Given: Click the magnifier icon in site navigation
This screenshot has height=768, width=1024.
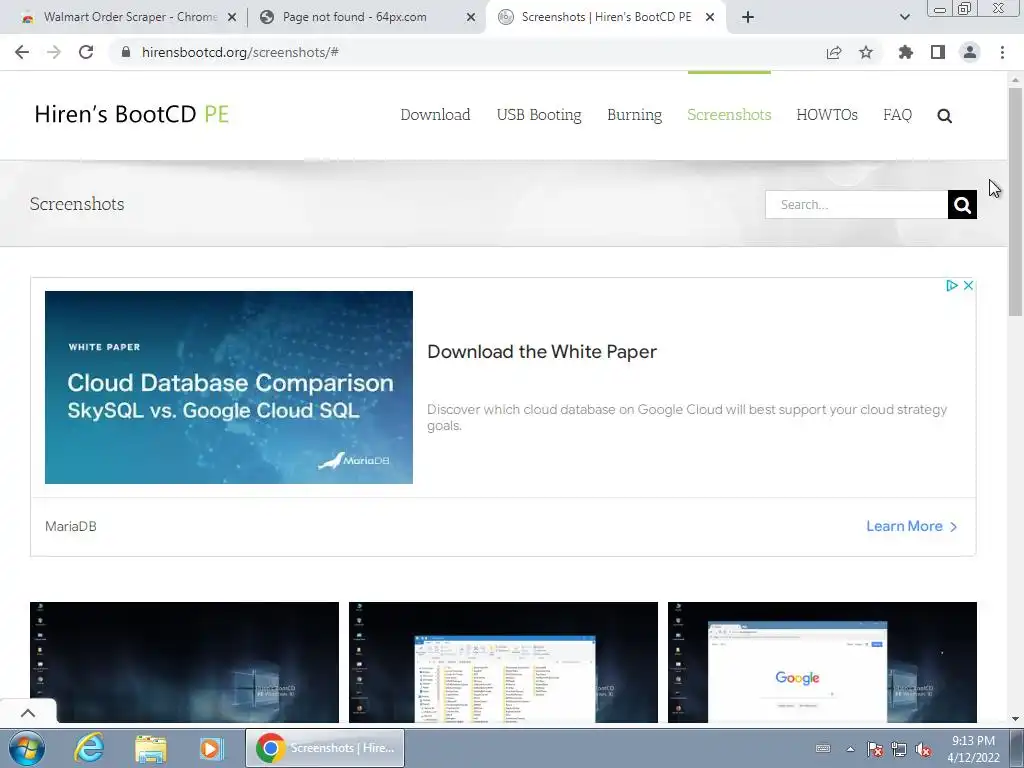Looking at the screenshot, I should 944,116.
